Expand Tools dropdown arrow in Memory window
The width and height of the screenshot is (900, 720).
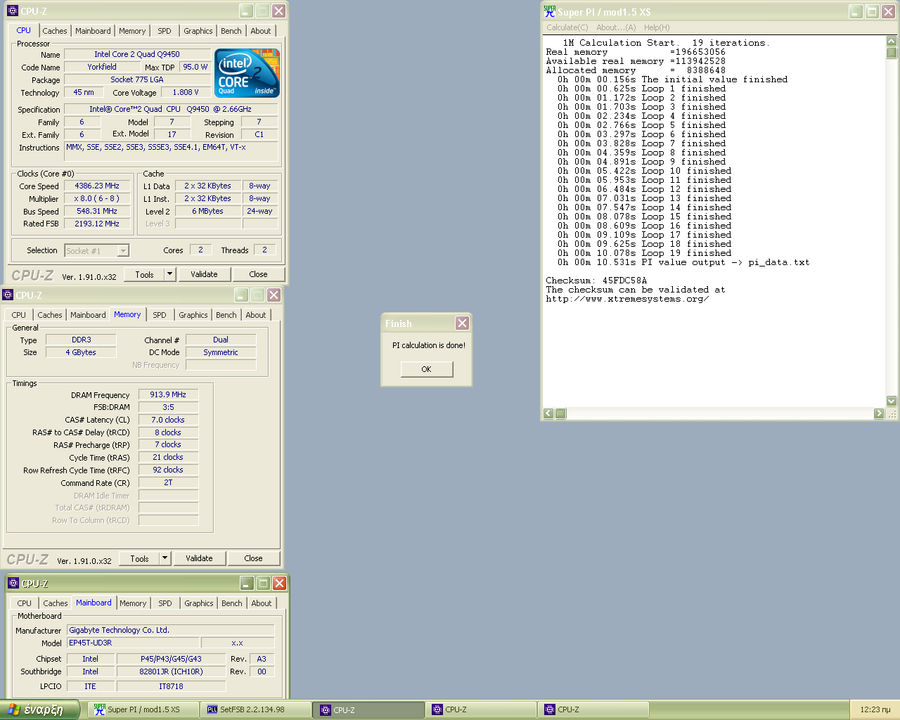pos(165,558)
